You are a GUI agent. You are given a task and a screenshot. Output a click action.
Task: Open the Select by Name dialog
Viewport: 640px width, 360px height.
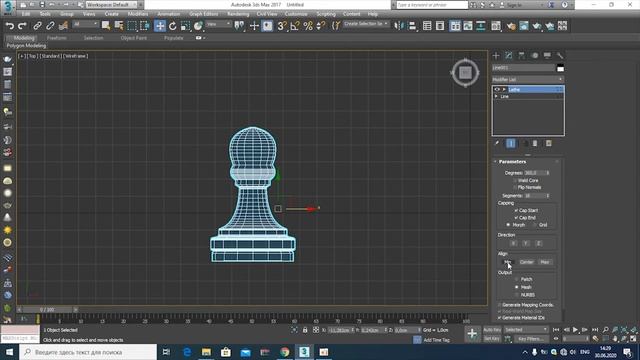pos(119,26)
